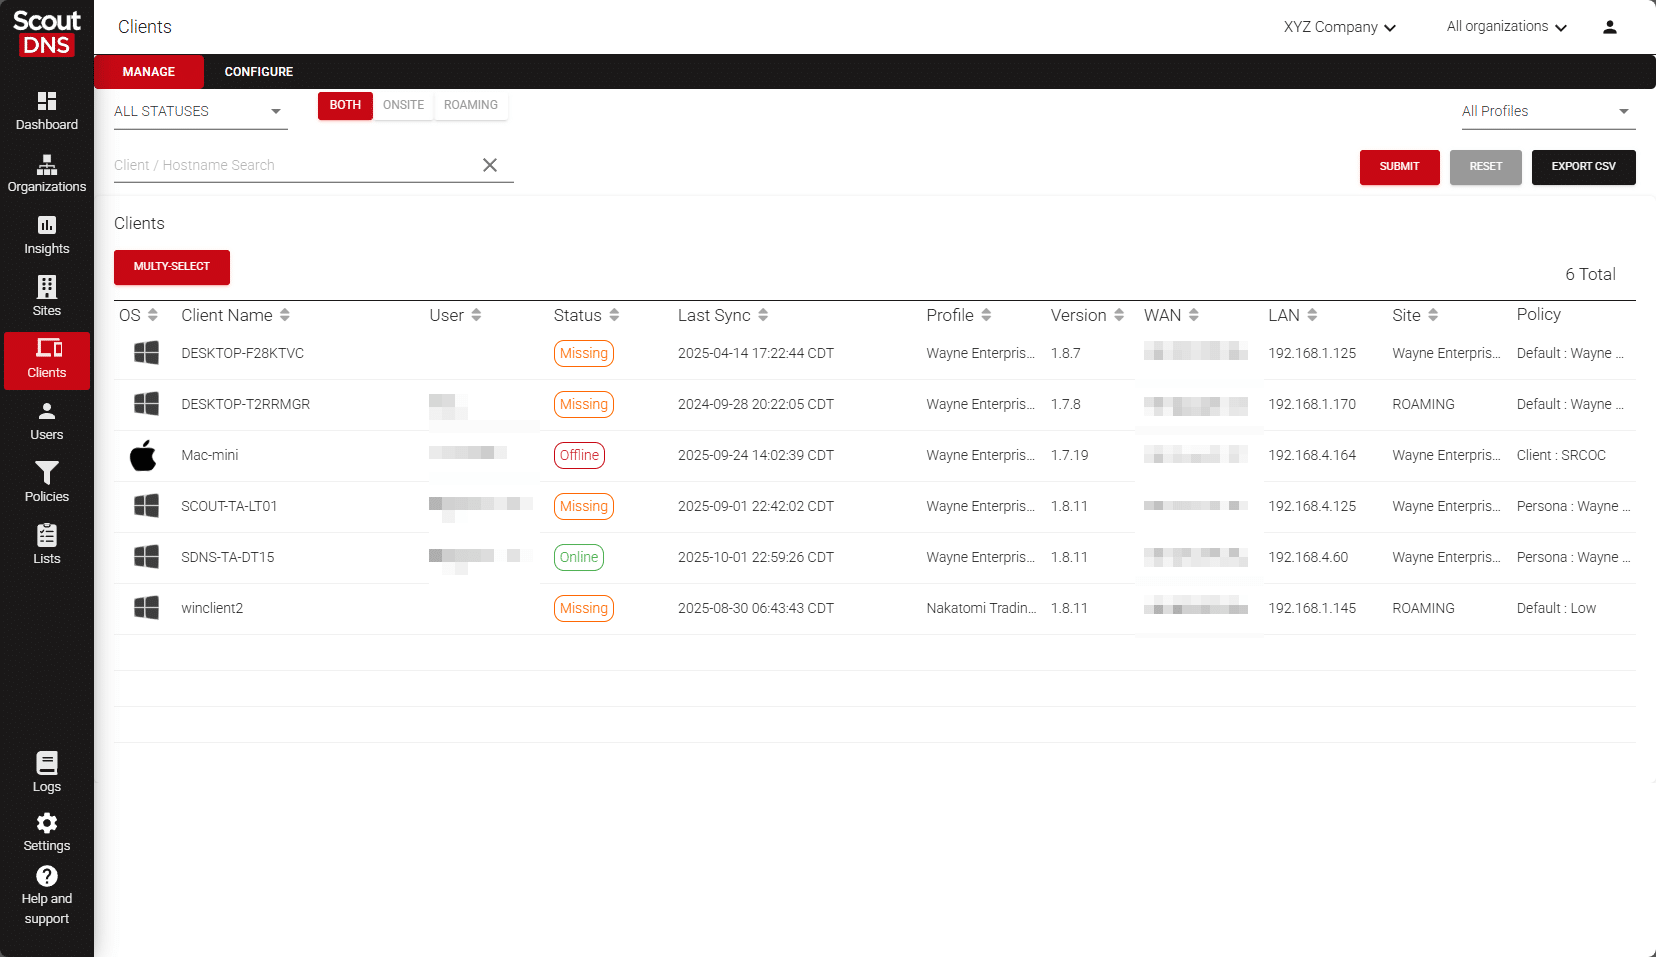
Task: Open the All Profiles dropdown
Action: point(1546,111)
